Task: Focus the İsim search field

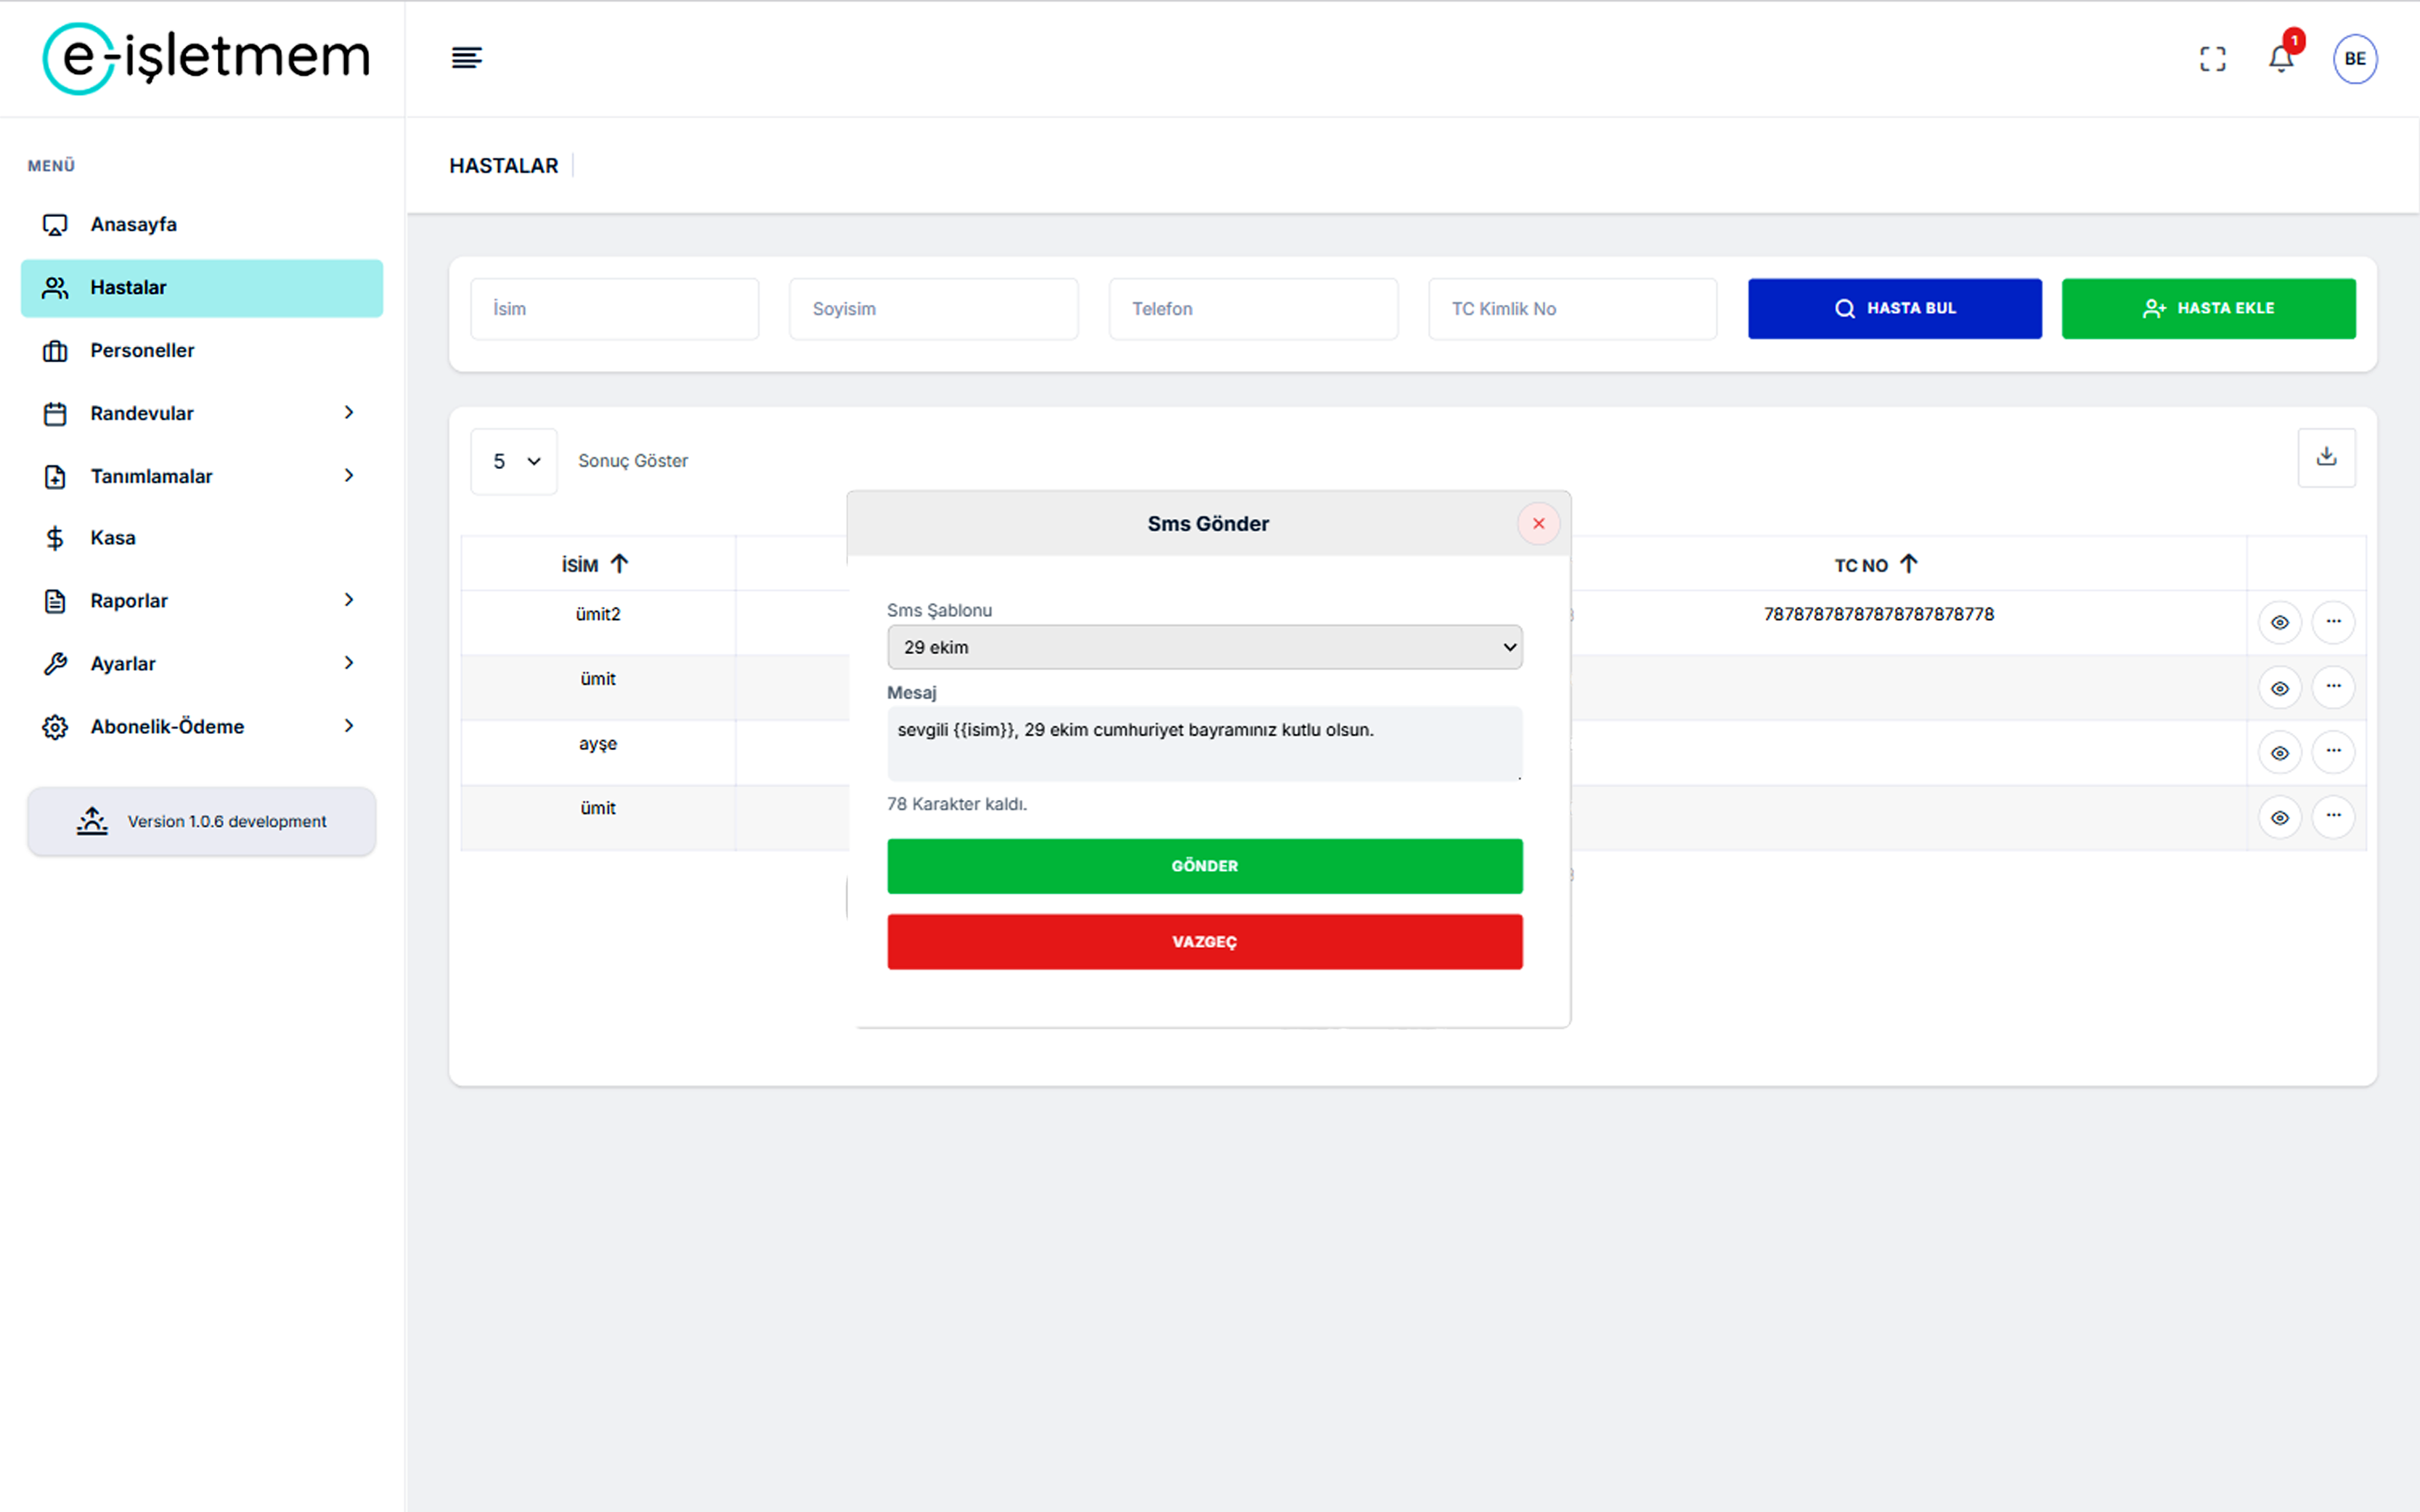Action: click(614, 309)
